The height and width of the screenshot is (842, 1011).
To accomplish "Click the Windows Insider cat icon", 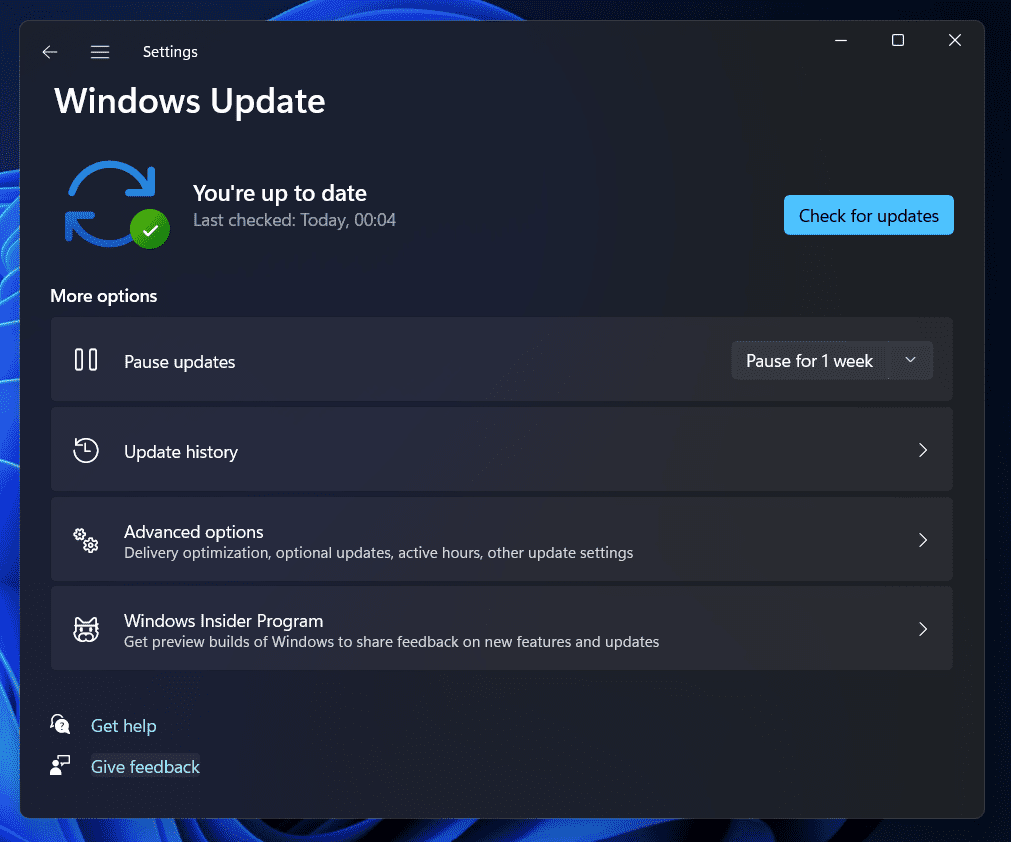I will pyautogui.click(x=86, y=629).
